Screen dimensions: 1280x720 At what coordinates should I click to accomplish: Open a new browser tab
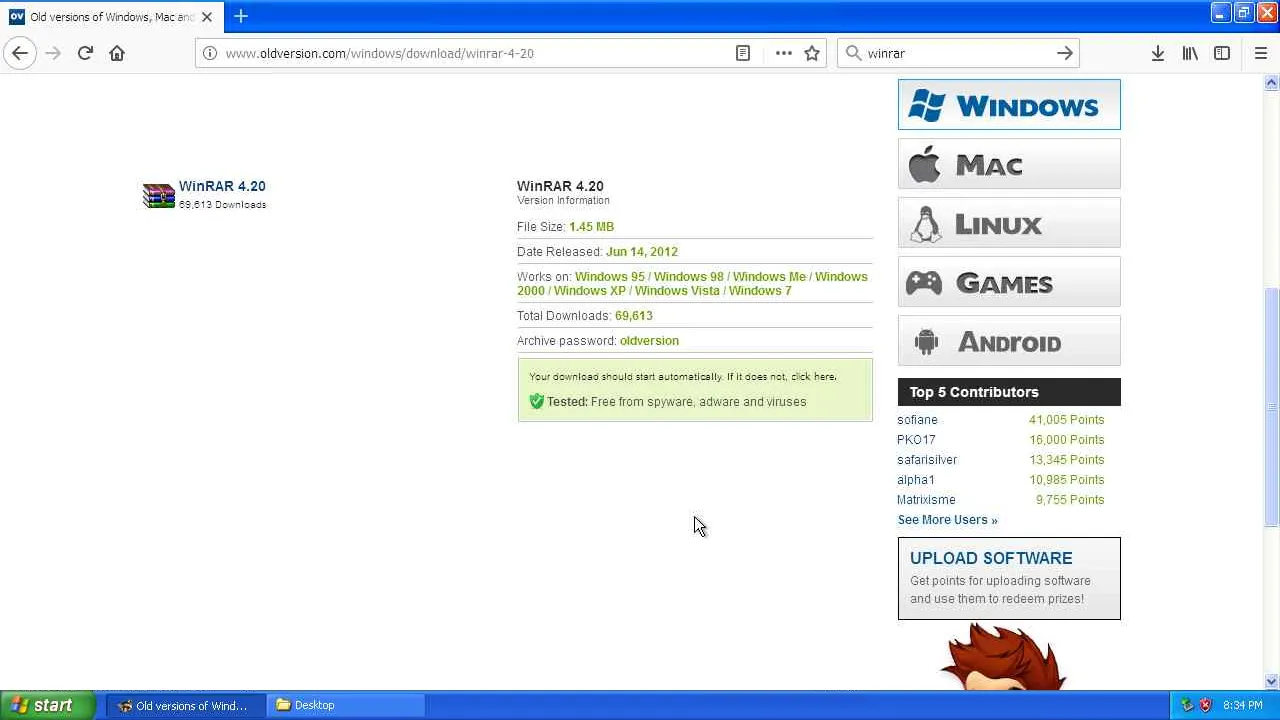(241, 16)
